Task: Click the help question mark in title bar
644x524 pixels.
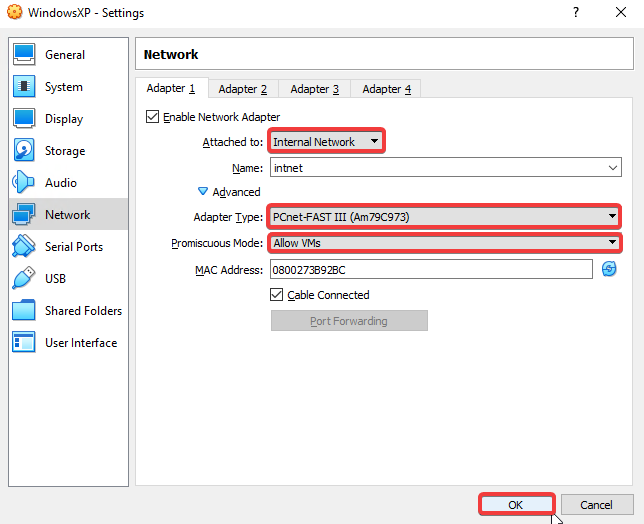Action: pos(576,12)
